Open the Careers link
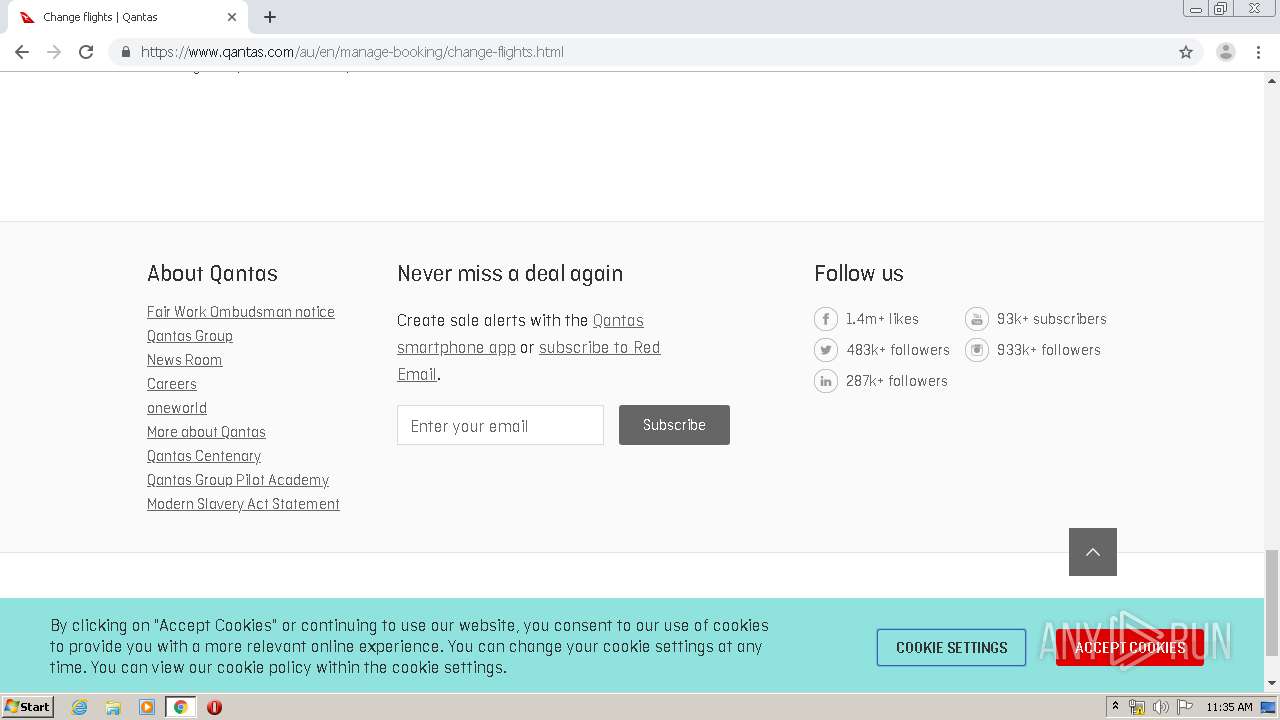 coord(171,384)
